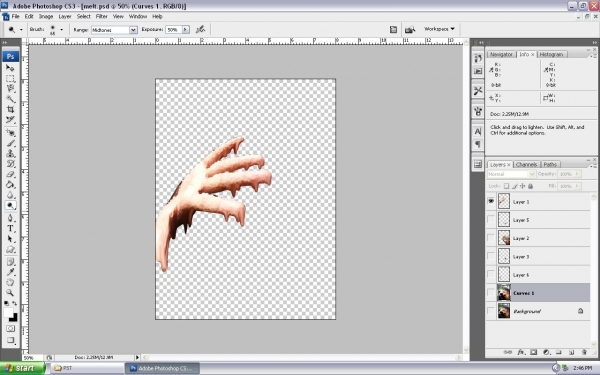Open the Range Midtones dropdown
The height and width of the screenshot is (375, 600).
[x=133, y=30]
